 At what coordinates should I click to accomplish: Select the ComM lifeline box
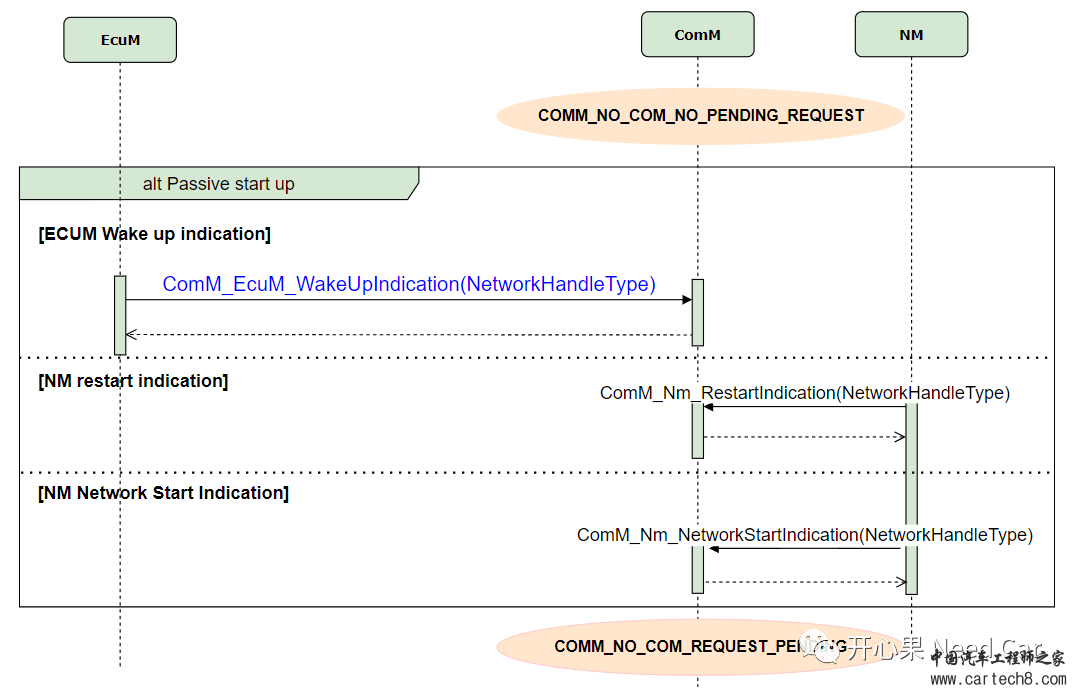(697, 34)
